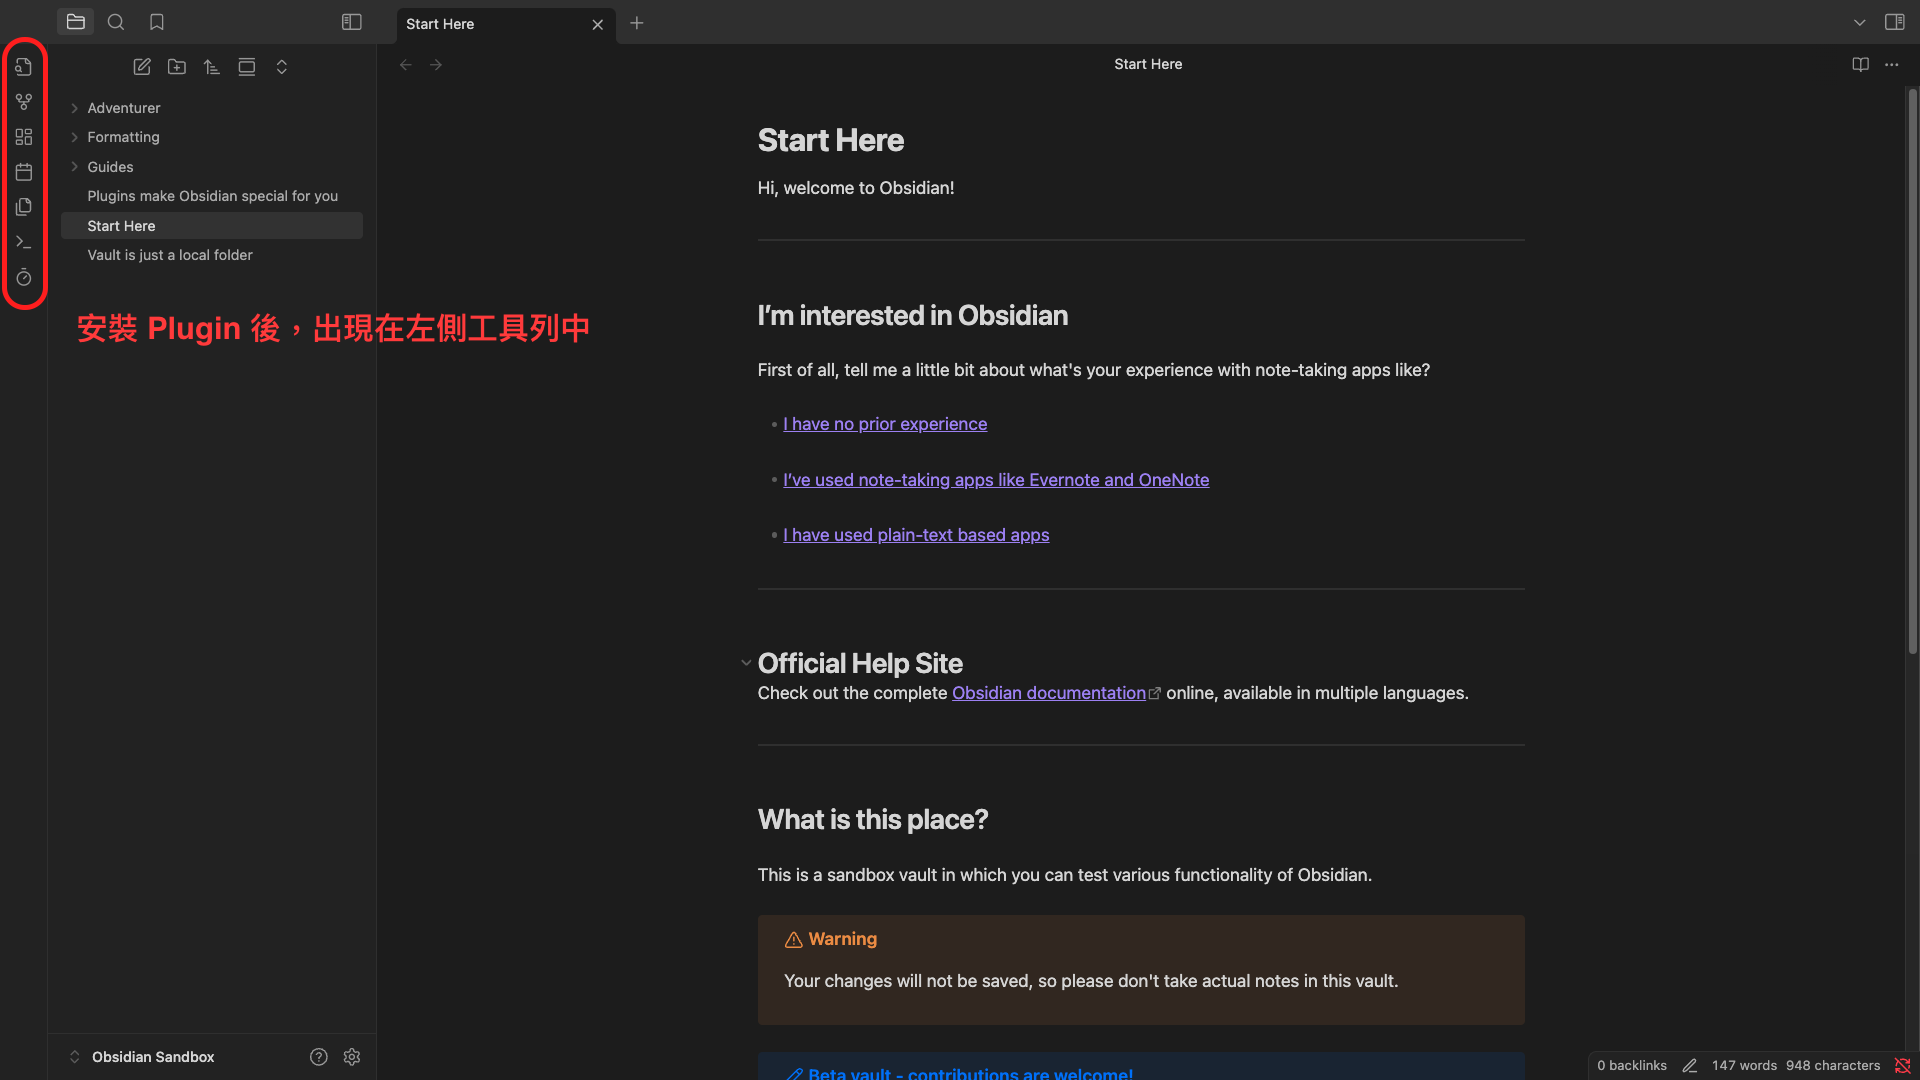Viewport: 1920px width, 1080px height.
Task: Click 'Hi, welcome to Obsidian!' text
Action: pos(856,188)
